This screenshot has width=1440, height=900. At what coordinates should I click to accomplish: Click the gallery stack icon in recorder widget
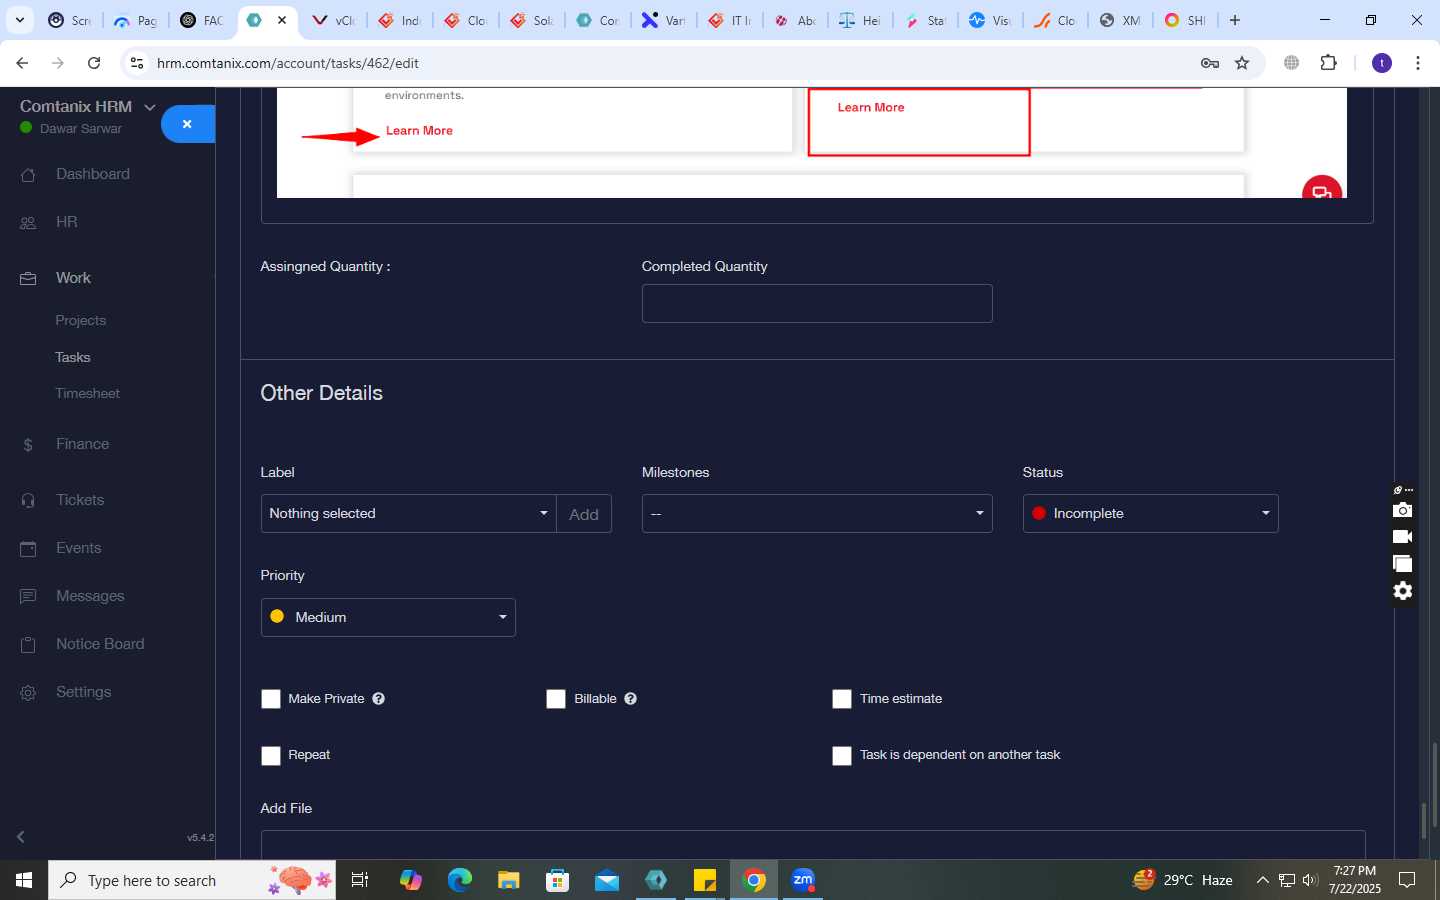[x=1403, y=564]
